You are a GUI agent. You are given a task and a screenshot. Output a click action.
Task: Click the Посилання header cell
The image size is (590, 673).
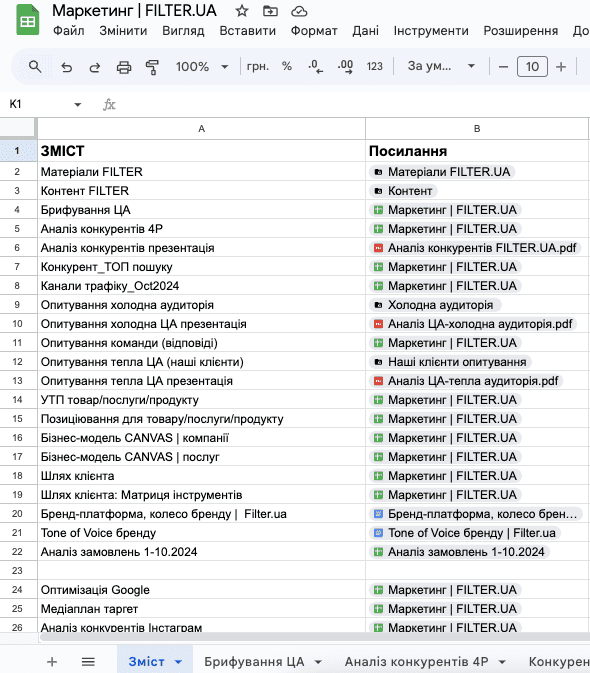tap(477, 151)
